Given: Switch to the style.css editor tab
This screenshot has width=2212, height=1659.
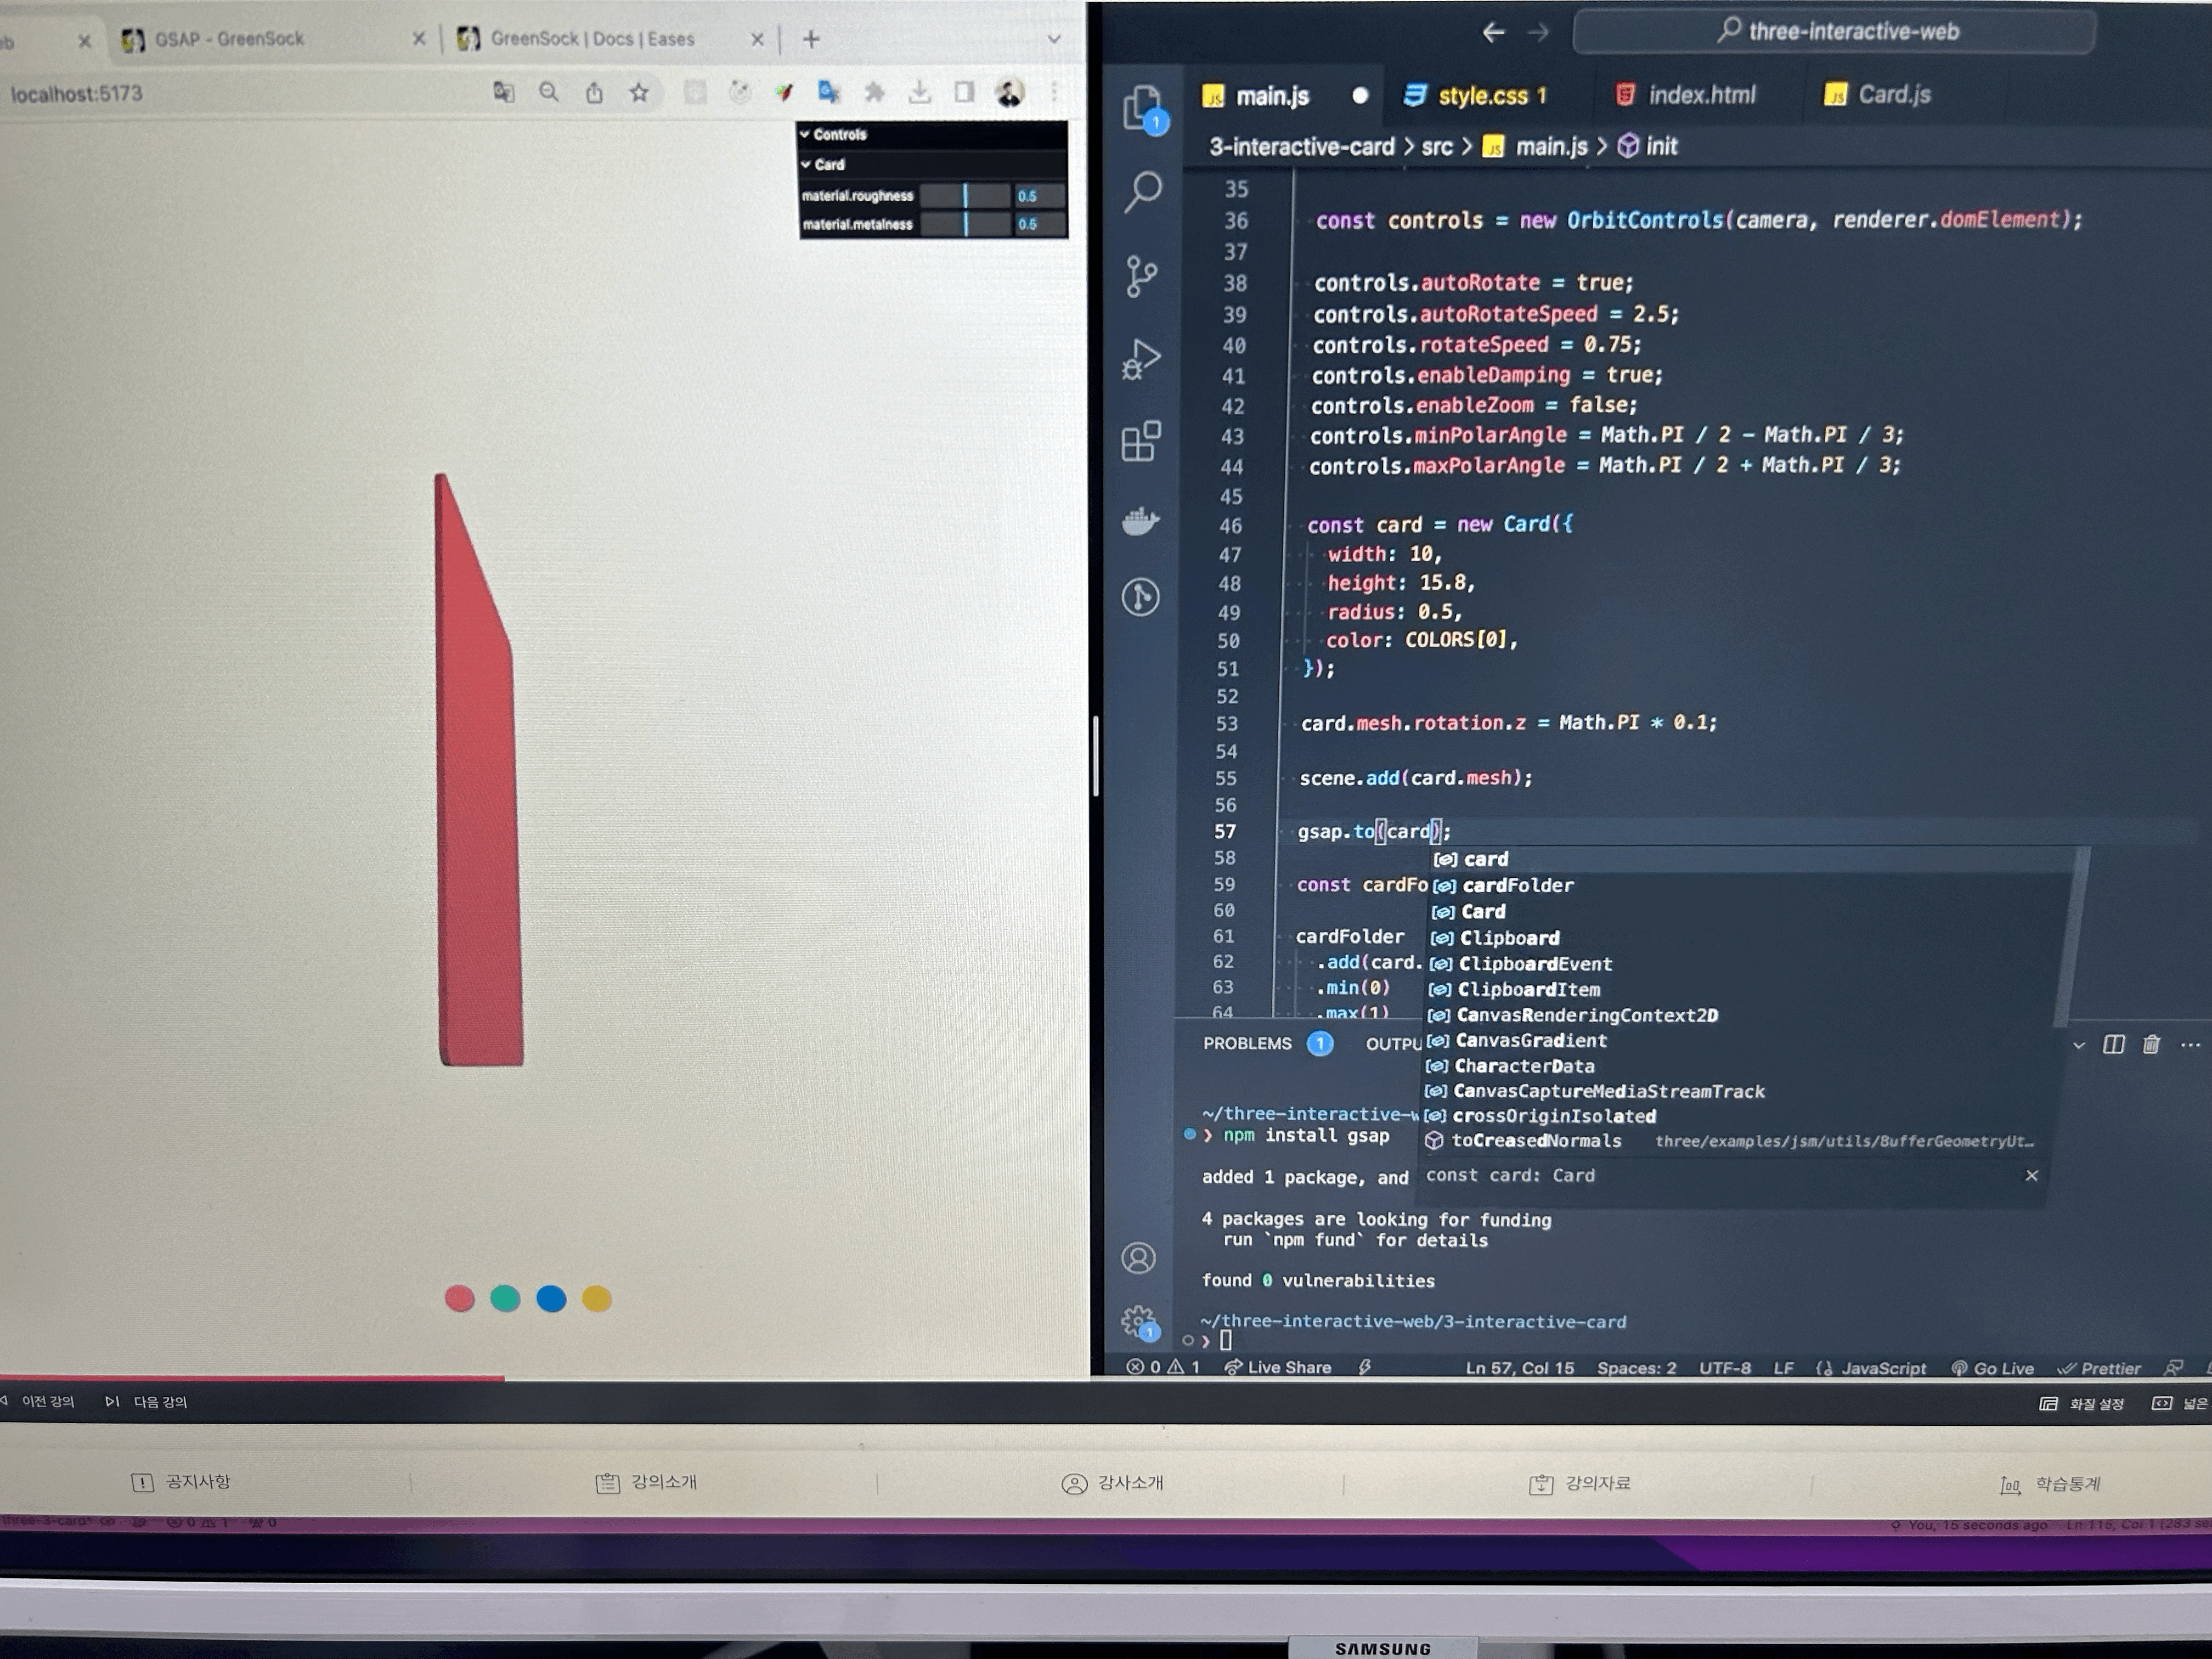Looking at the screenshot, I should tap(1476, 96).
